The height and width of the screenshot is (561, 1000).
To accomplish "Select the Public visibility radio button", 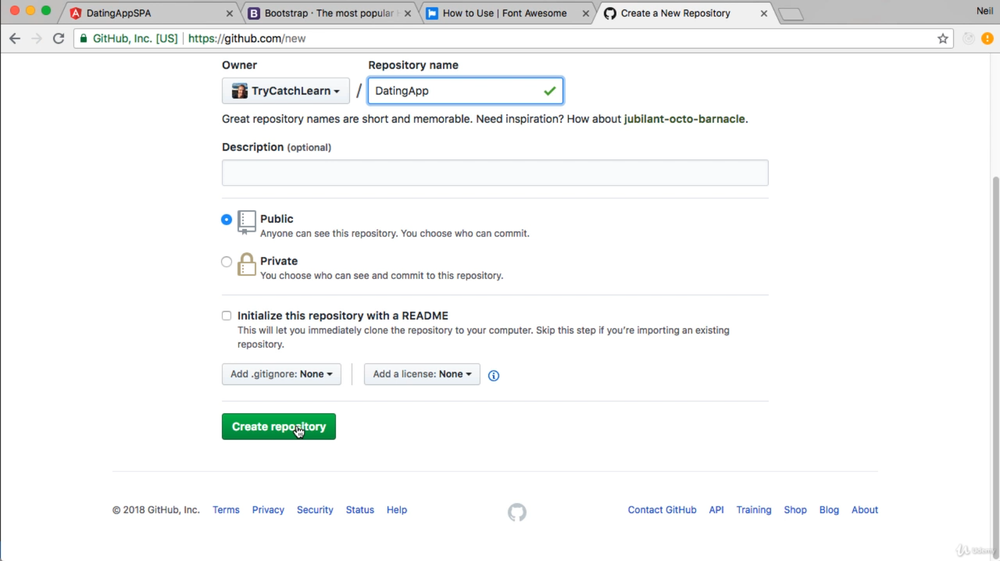I will (226, 219).
